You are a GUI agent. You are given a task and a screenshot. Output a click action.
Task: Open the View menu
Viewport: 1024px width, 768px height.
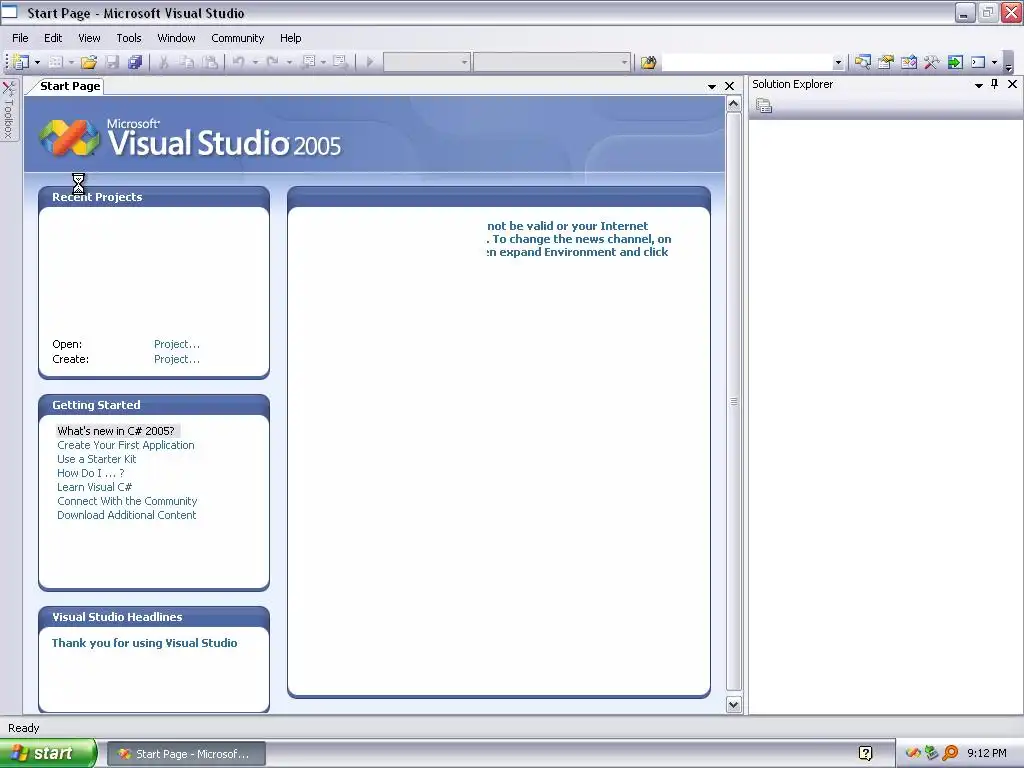point(89,38)
